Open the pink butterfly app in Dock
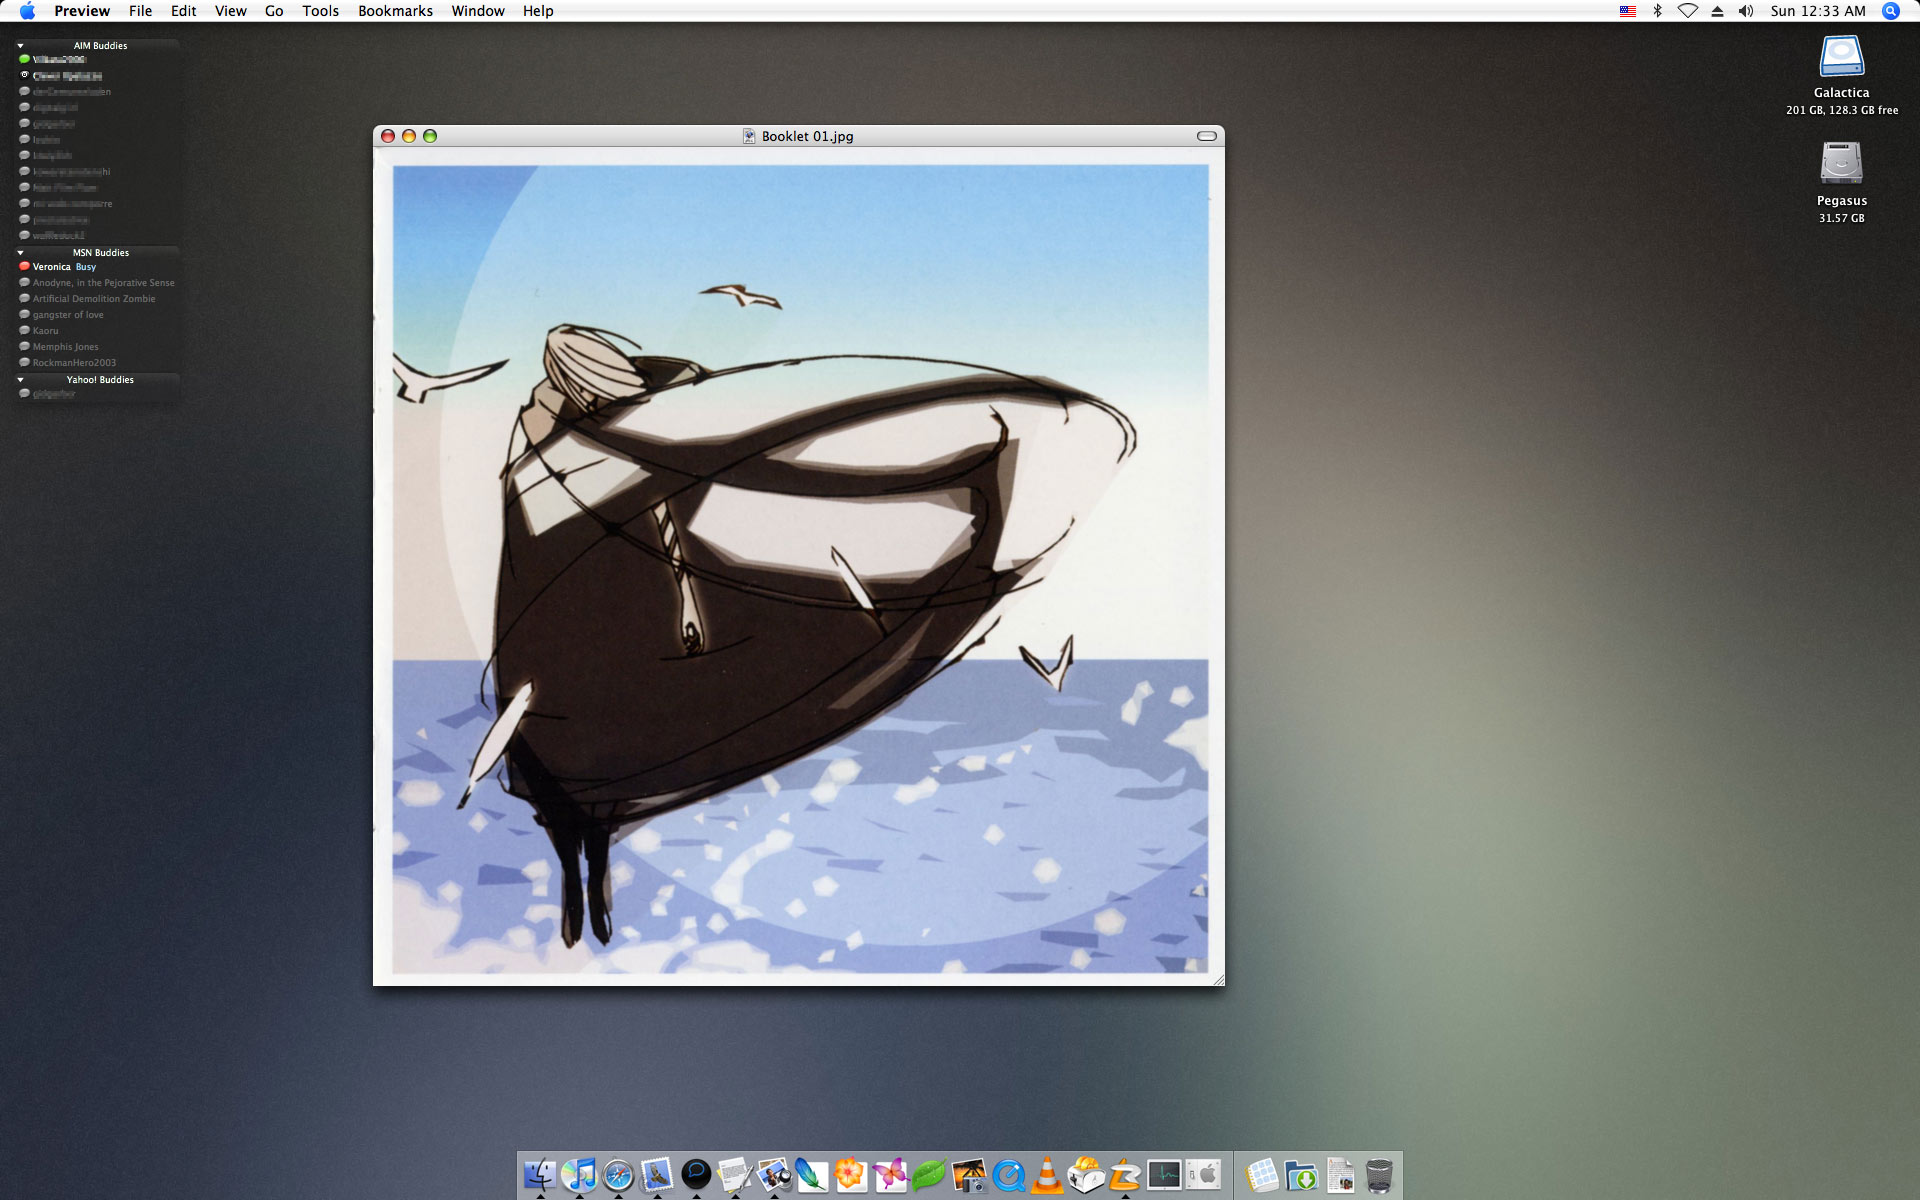This screenshot has height=1200, width=1920. point(890,1174)
